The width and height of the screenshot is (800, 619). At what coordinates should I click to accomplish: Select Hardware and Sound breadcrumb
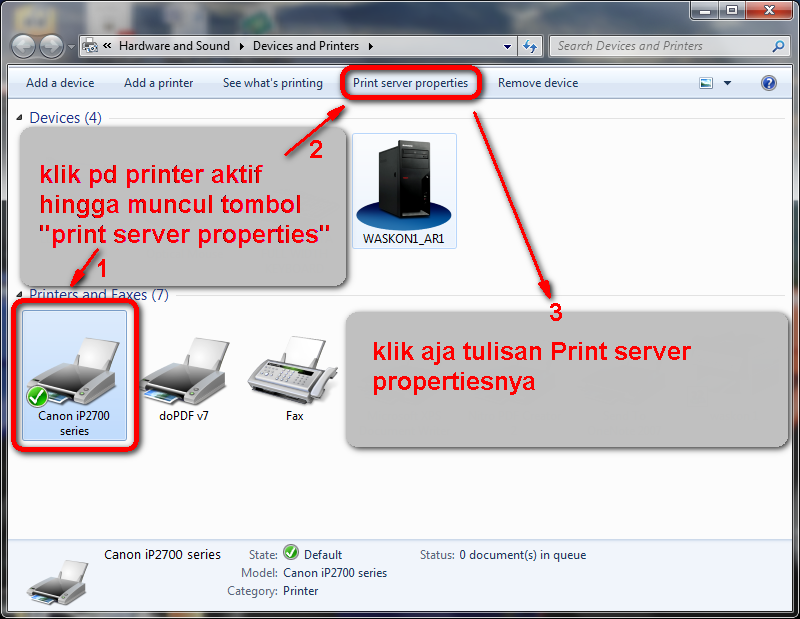[x=174, y=46]
